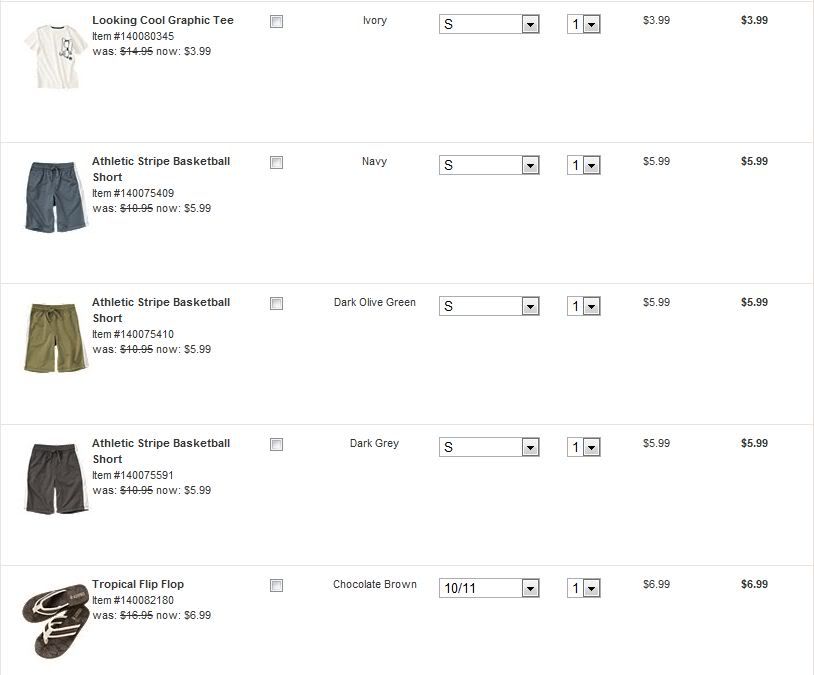The image size is (814, 675).
Task: Open the Tropical Flip Flop product link
Action: pyautogui.click(x=138, y=584)
